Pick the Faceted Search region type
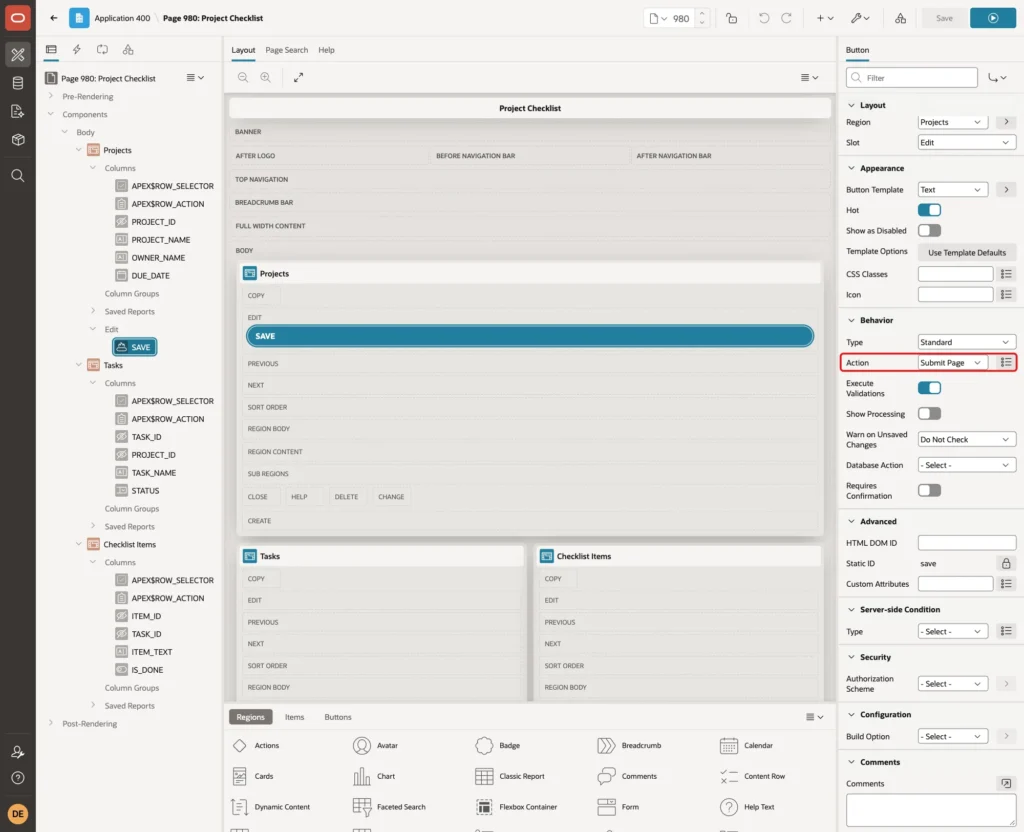The width and height of the screenshot is (1024, 832). point(389,807)
